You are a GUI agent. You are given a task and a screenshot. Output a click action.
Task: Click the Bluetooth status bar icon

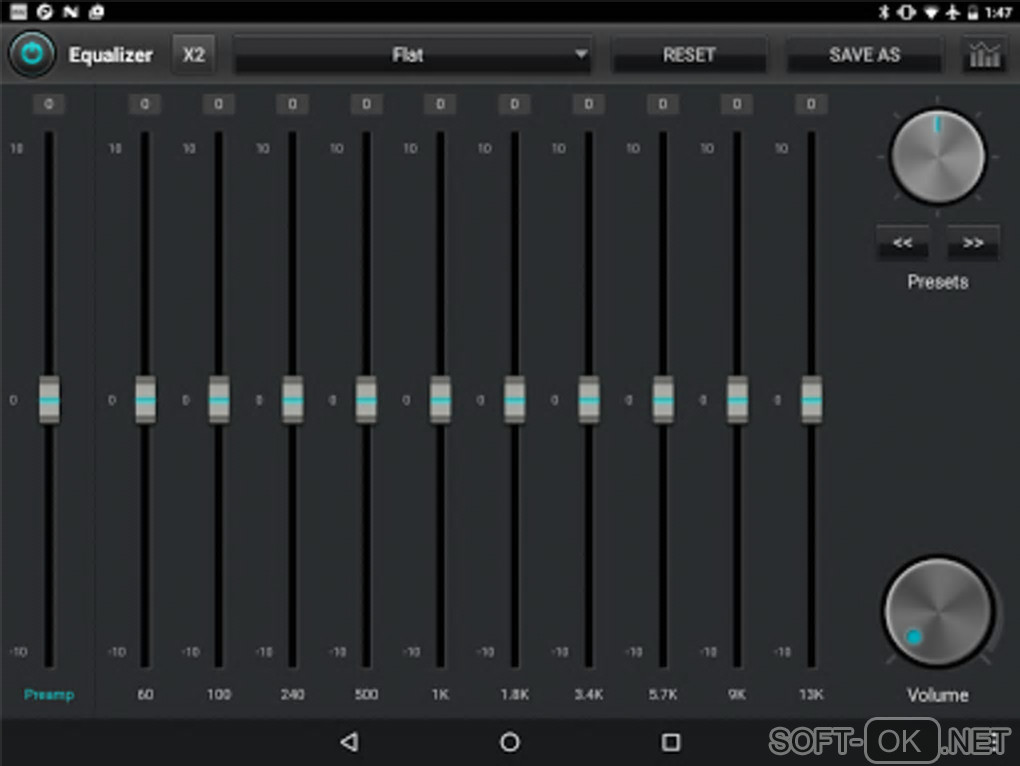point(883,12)
